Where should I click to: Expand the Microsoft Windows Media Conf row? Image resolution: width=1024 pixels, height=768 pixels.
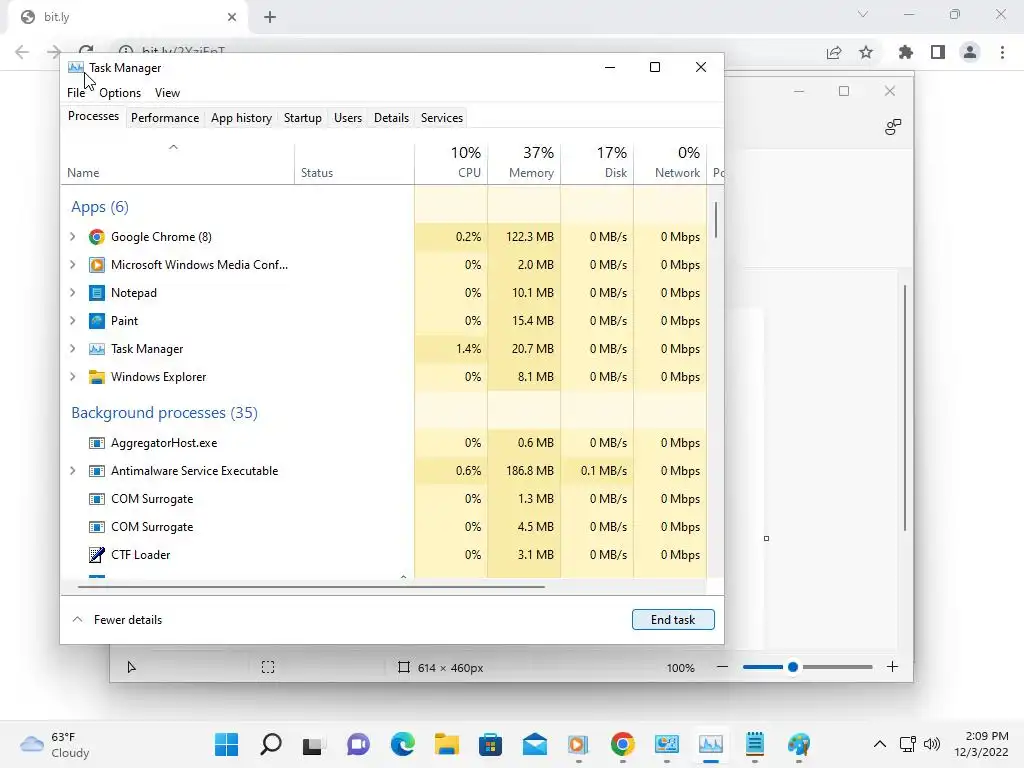[72, 265]
